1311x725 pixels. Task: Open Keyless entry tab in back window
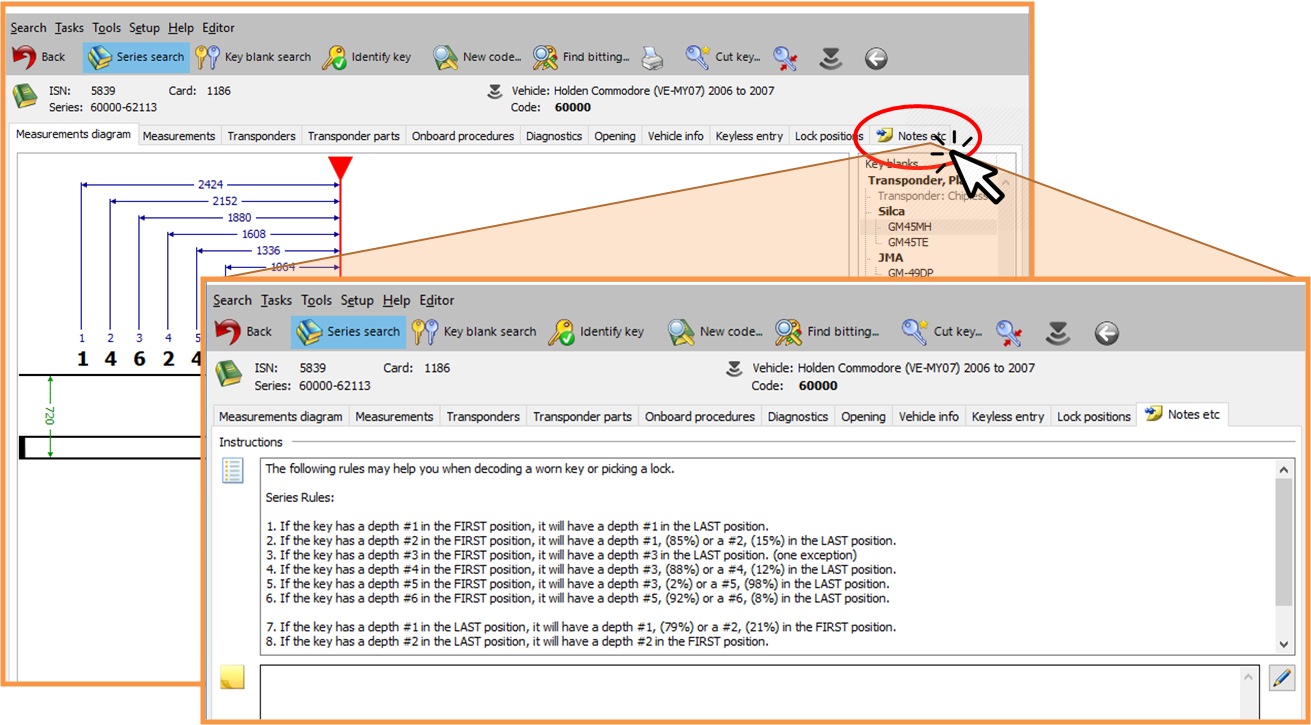pos(749,136)
